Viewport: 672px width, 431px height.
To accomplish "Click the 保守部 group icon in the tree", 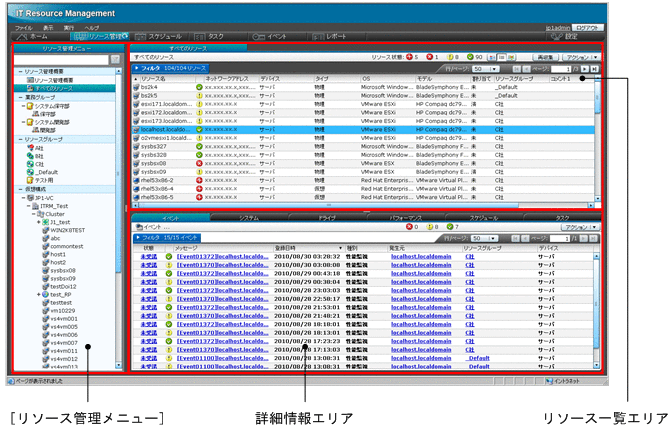I will 36,114.
